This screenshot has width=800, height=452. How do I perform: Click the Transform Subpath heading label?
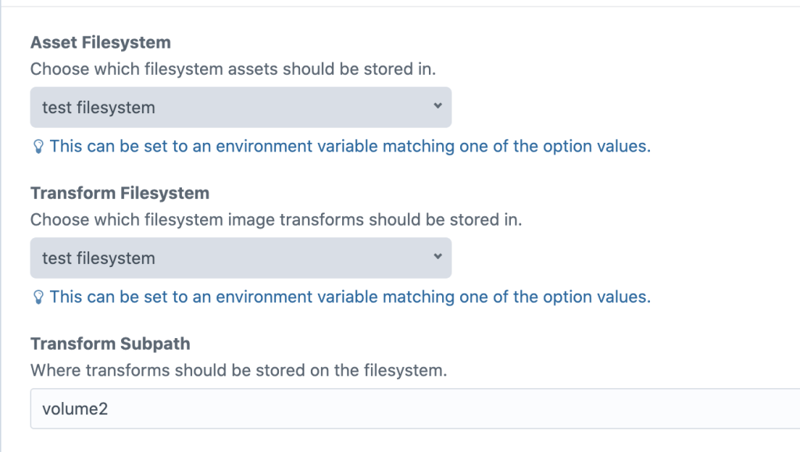click(107, 344)
